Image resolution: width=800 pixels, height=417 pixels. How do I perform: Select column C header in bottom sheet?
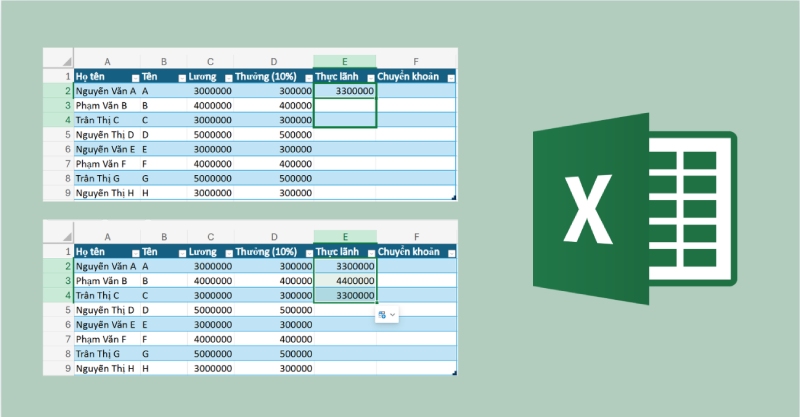(x=211, y=236)
